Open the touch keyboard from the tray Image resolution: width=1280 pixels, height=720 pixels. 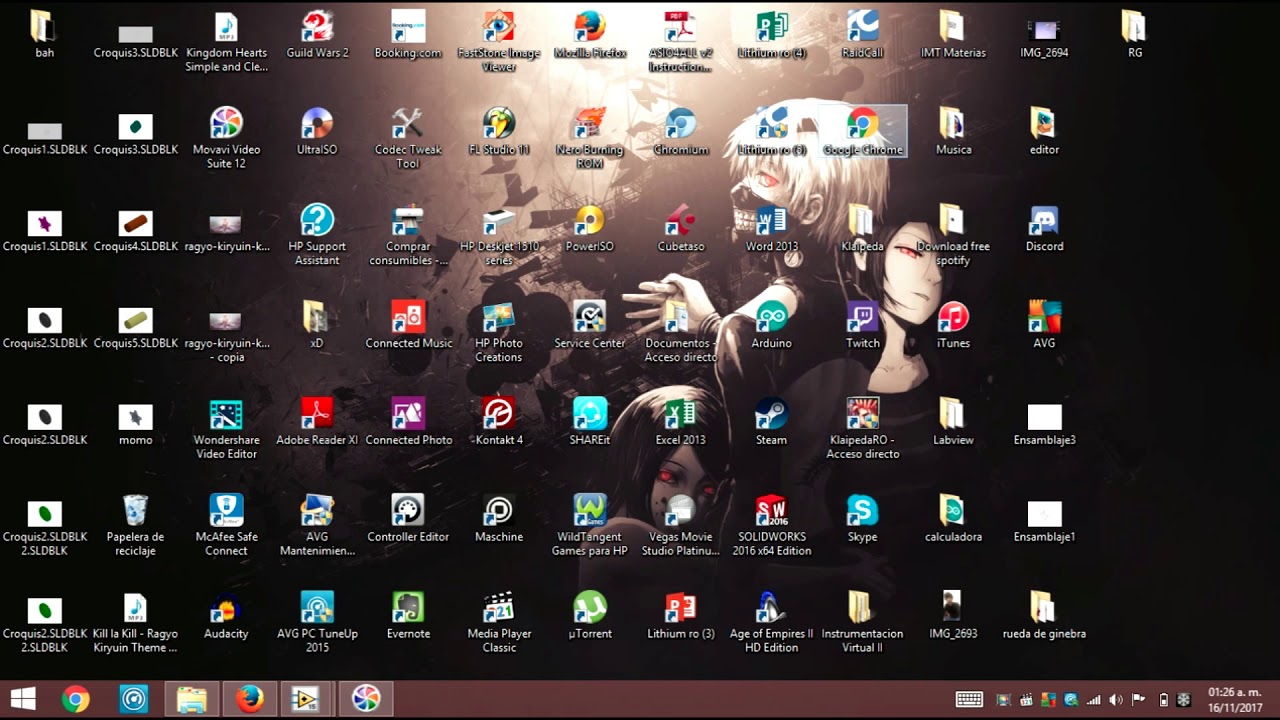click(969, 700)
